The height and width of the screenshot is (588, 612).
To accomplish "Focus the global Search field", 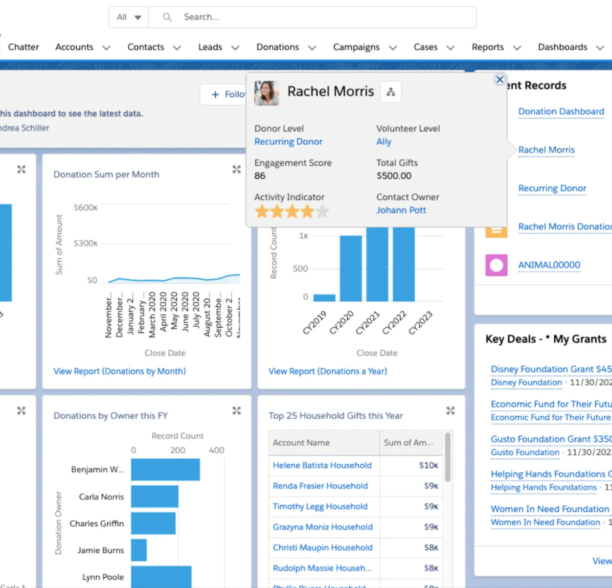I will click(312, 17).
